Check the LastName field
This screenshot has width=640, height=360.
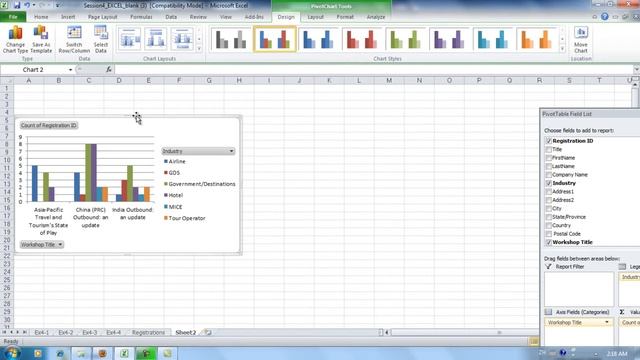click(x=549, y=166)
